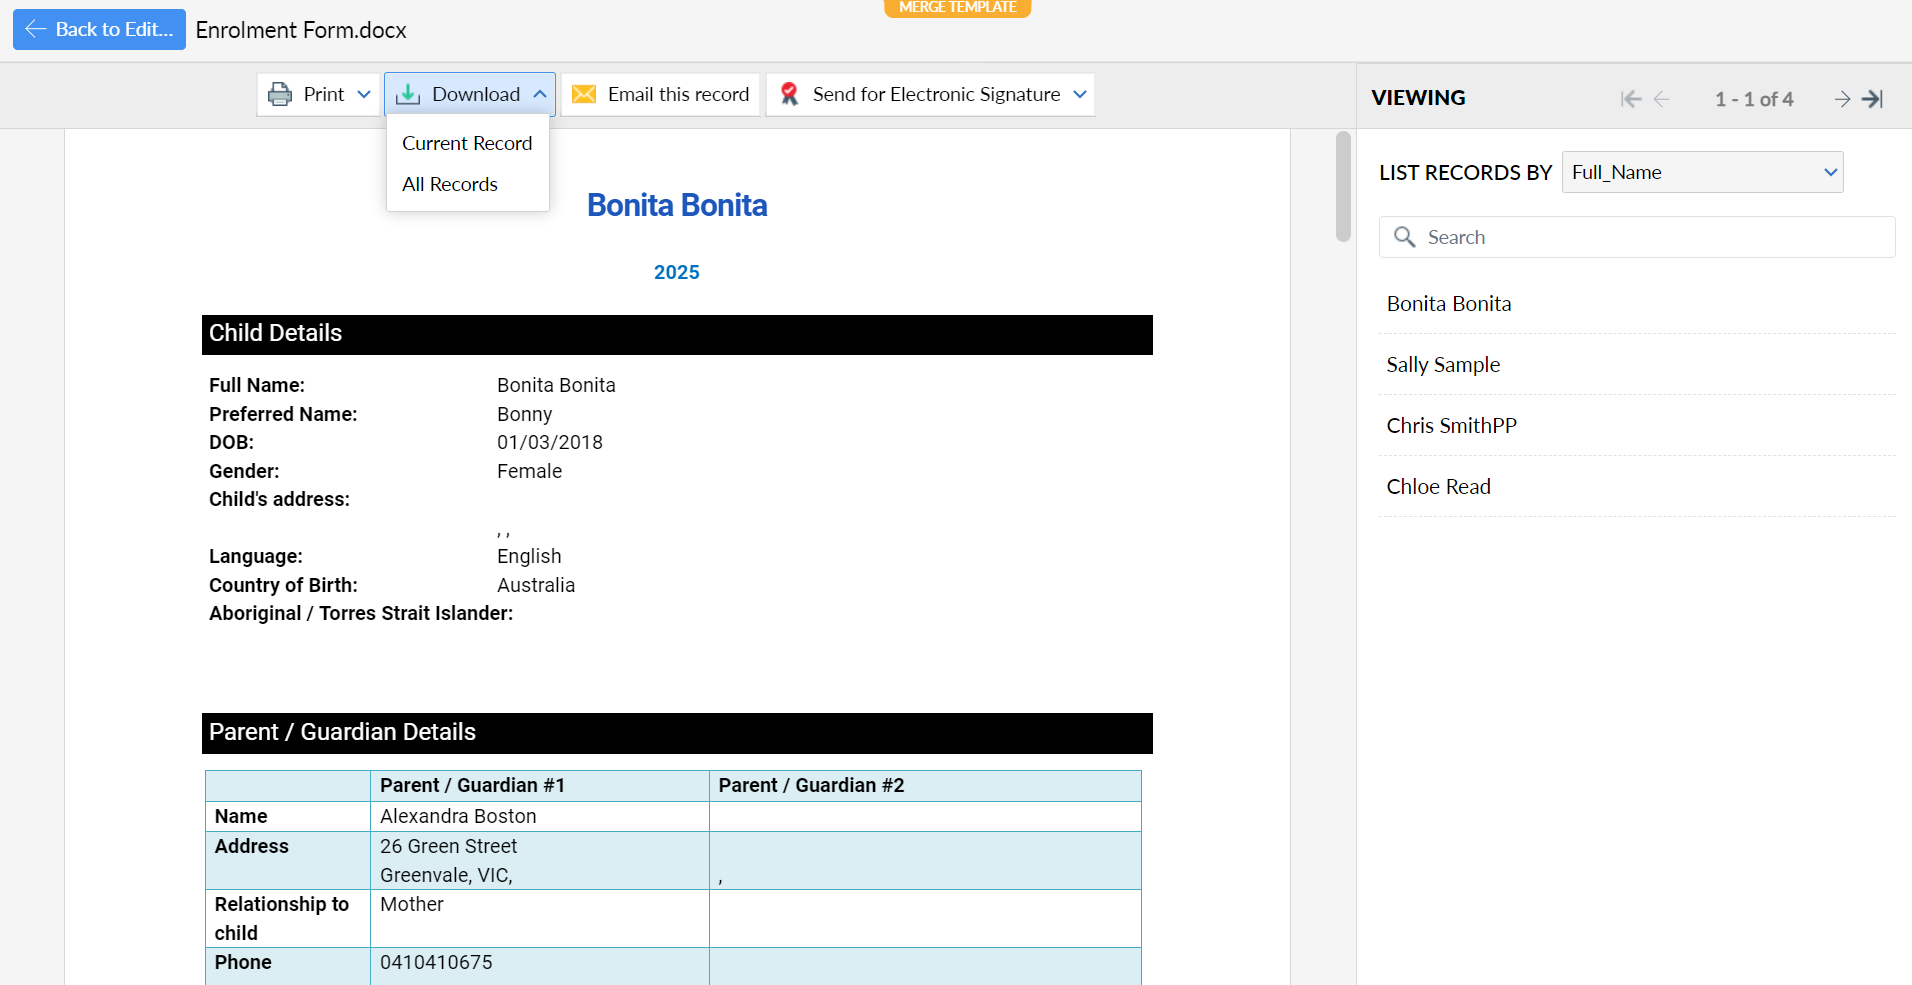This screenshot has height=985, width=1912.
Task: Click the DOB value 01/03/2018
Action: tap(550, 442)
